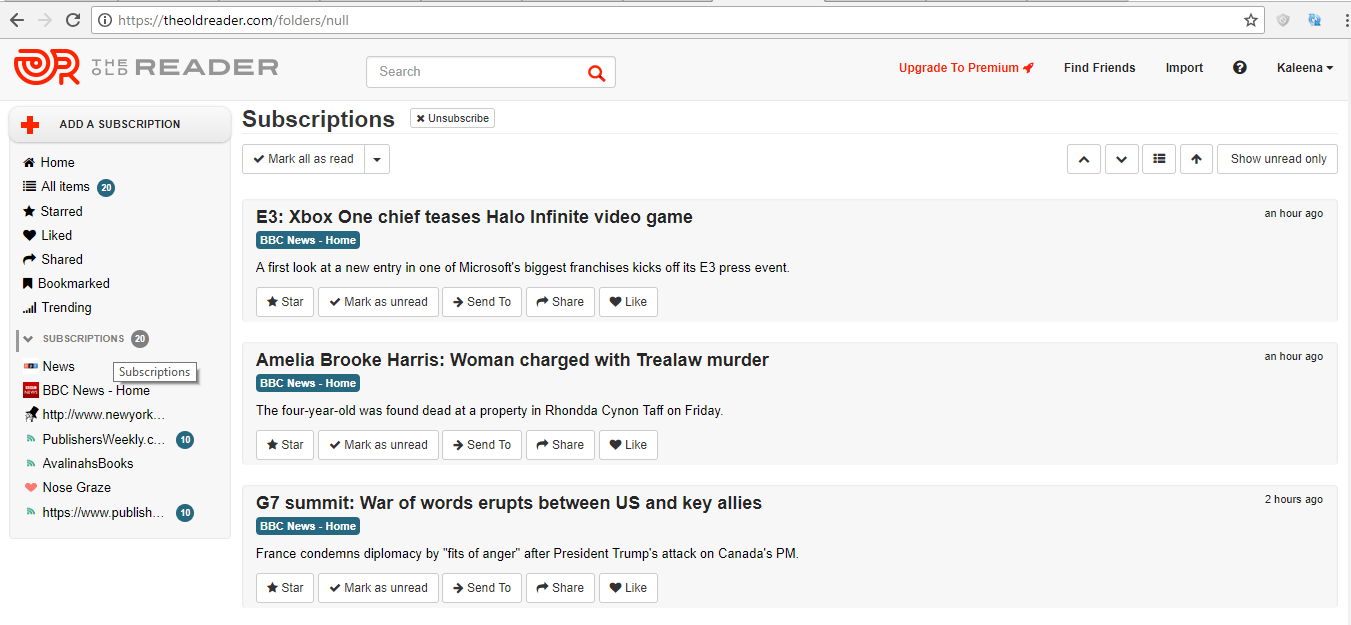Toggle Show unread only

[x=1277, y=159]
